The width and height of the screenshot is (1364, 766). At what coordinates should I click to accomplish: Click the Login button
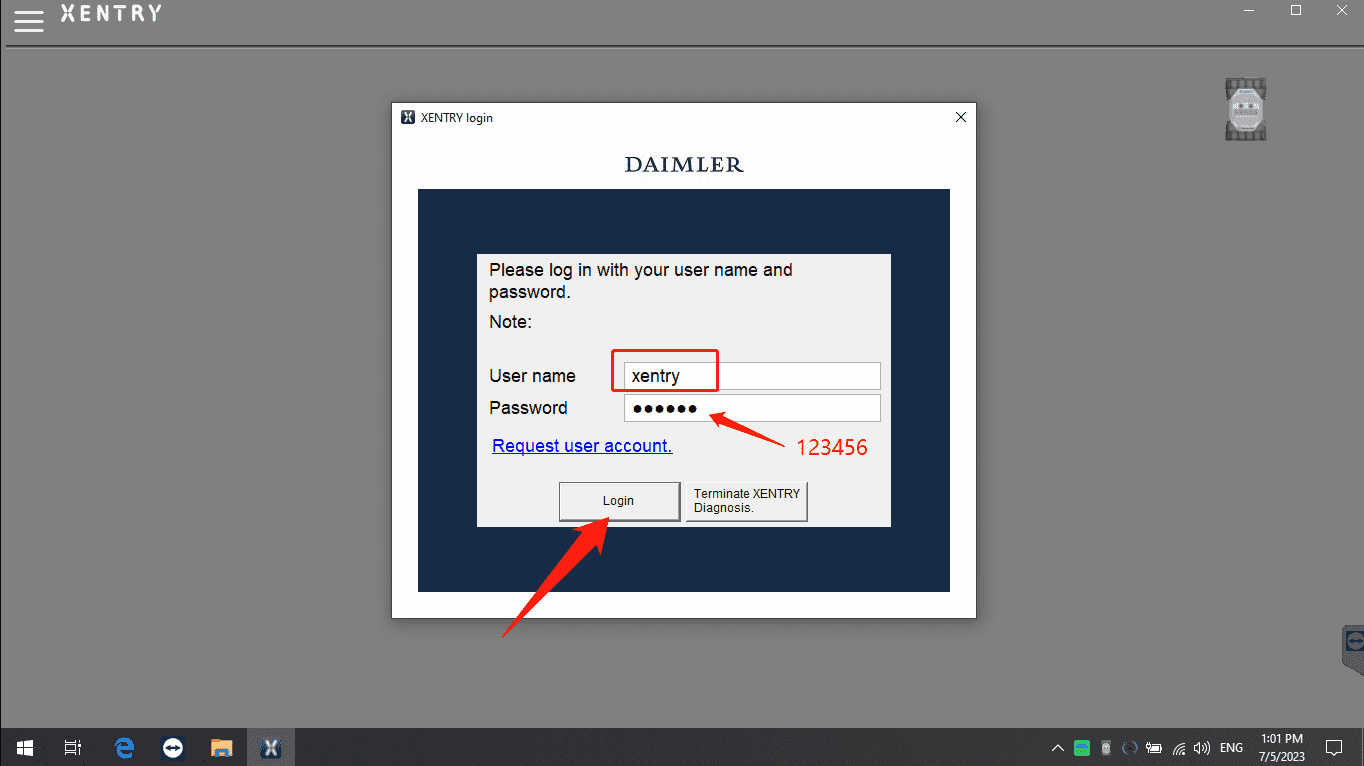click(x=618, y=501)
